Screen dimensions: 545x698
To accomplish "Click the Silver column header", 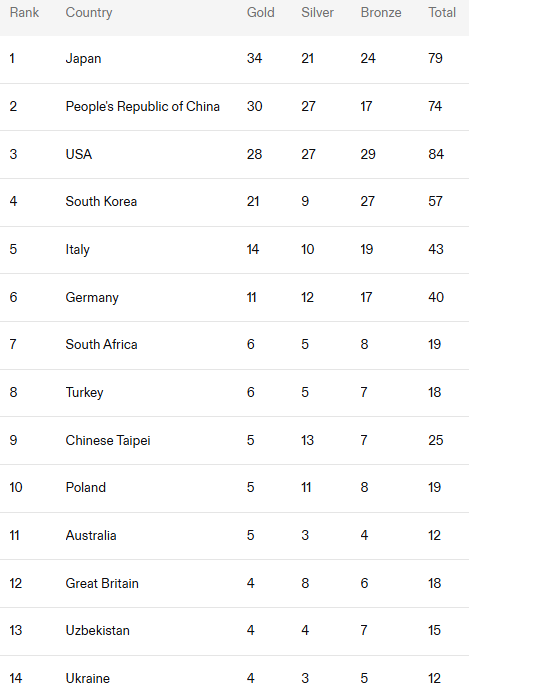I will (317, 12).
